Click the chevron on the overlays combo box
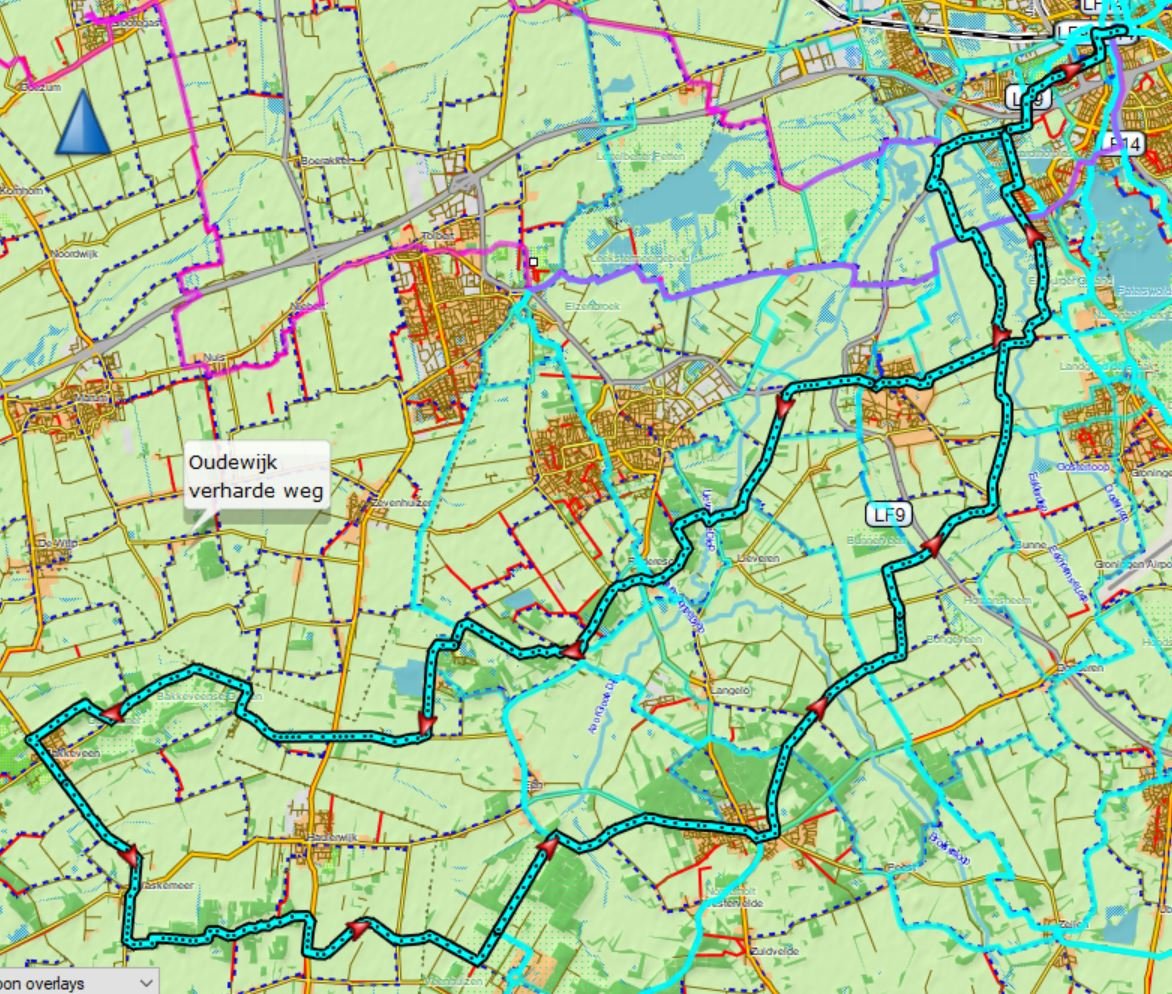1172x994 pixels. 147,983
